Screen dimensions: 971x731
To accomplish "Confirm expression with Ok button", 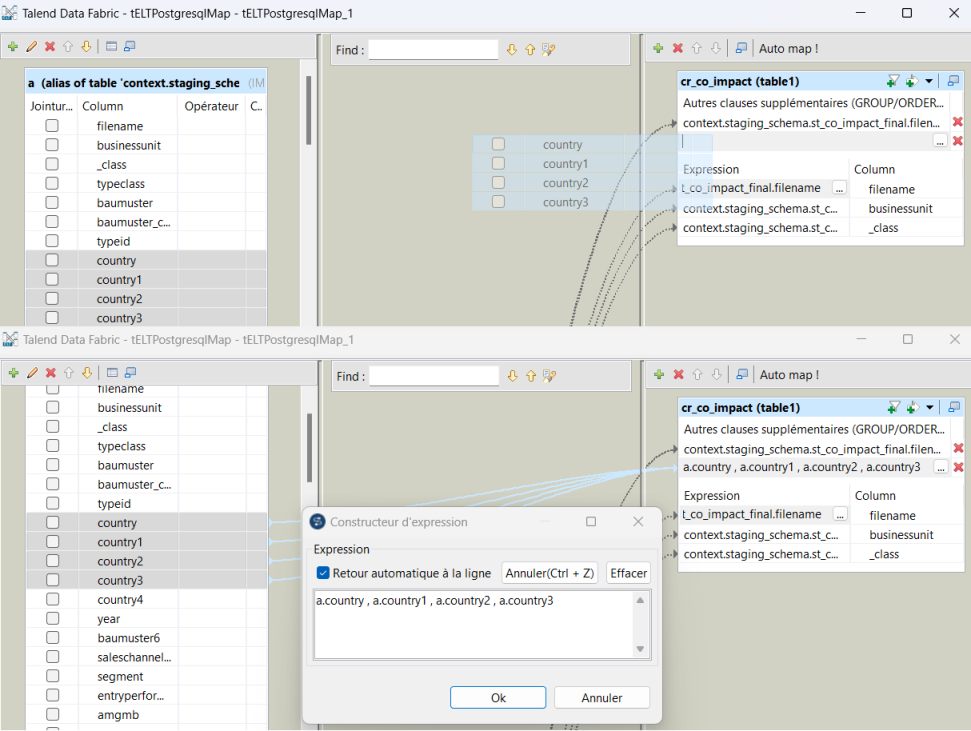I will pos(498,698).
